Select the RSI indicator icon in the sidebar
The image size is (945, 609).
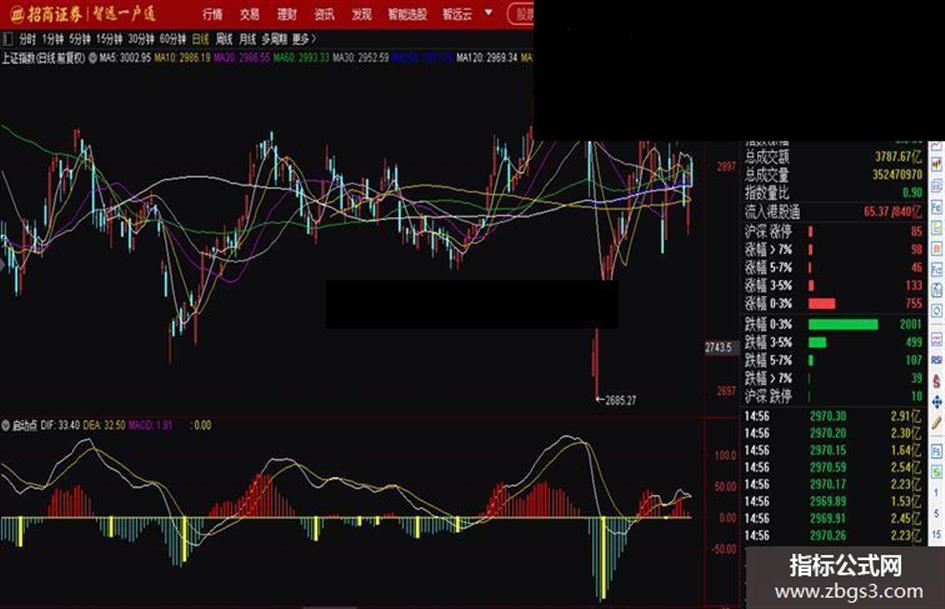[x=937, y=359]
